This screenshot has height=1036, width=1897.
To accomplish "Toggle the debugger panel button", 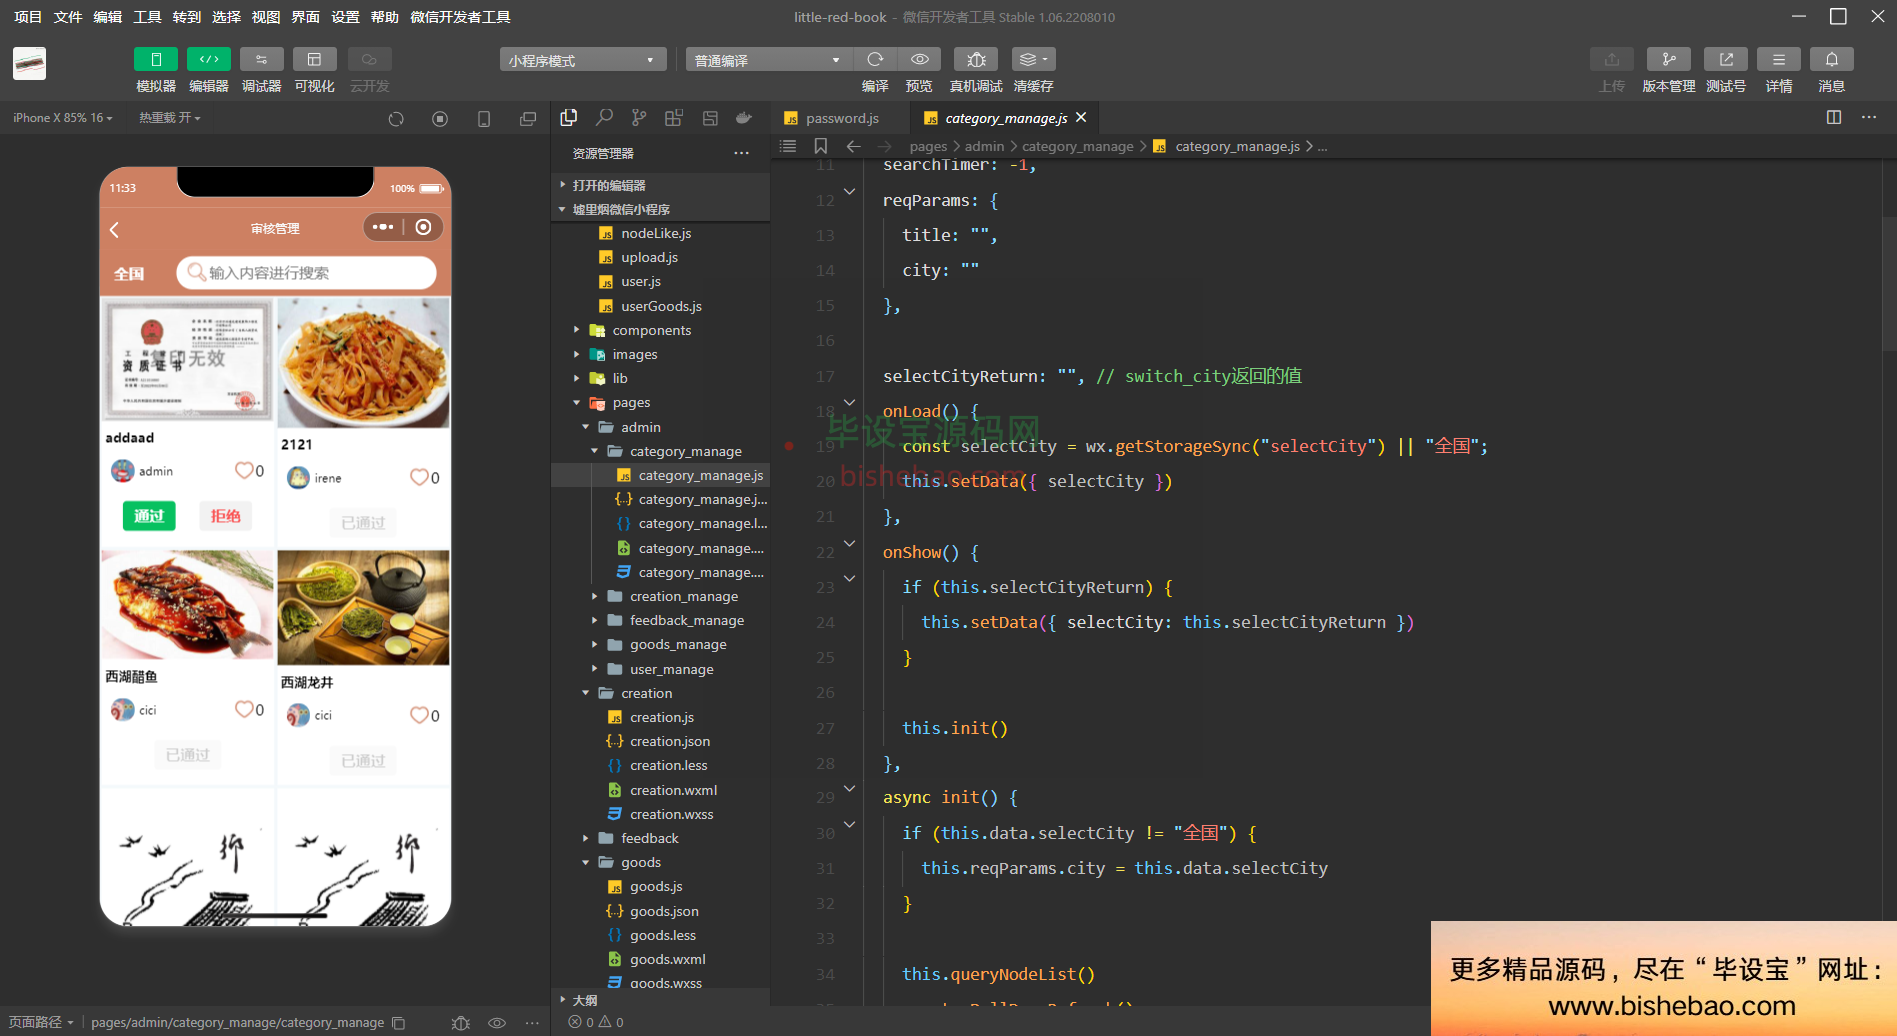I will pos(261,60).
